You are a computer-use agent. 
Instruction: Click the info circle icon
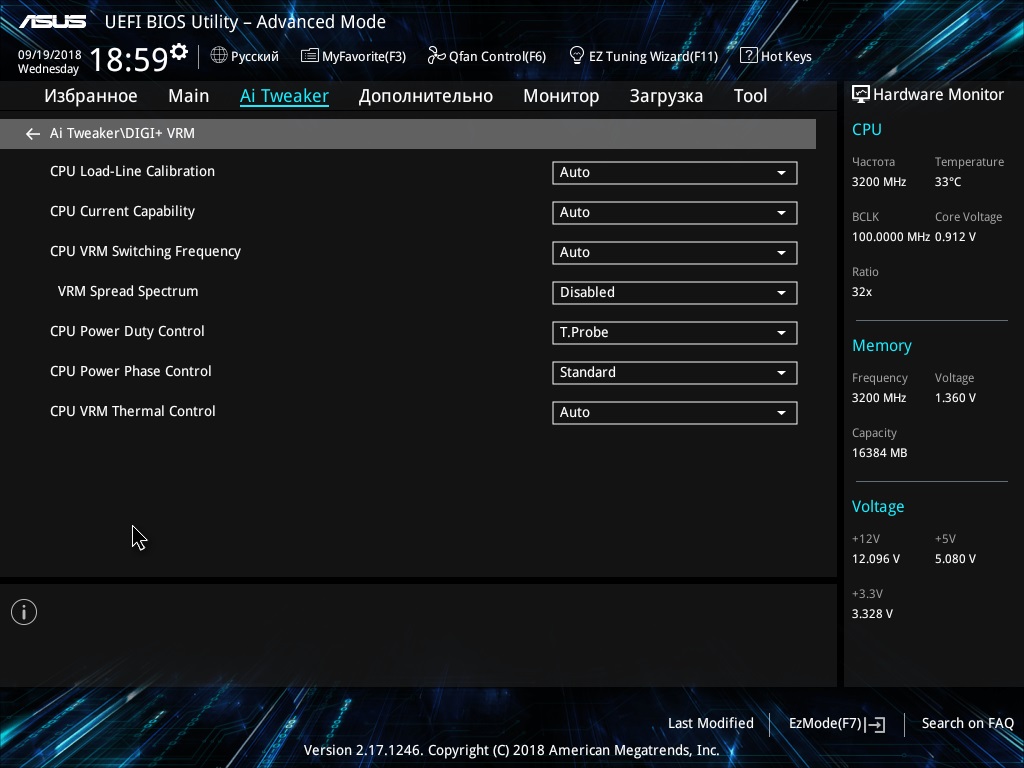point(24,612)
